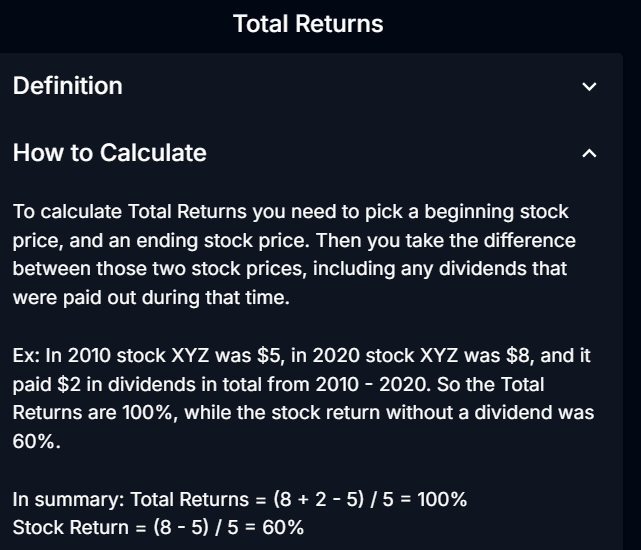This screenshot has width=641, height=550.
Task: Collapse How to Calculate with up chevron
Action: [x=589, y=153]
